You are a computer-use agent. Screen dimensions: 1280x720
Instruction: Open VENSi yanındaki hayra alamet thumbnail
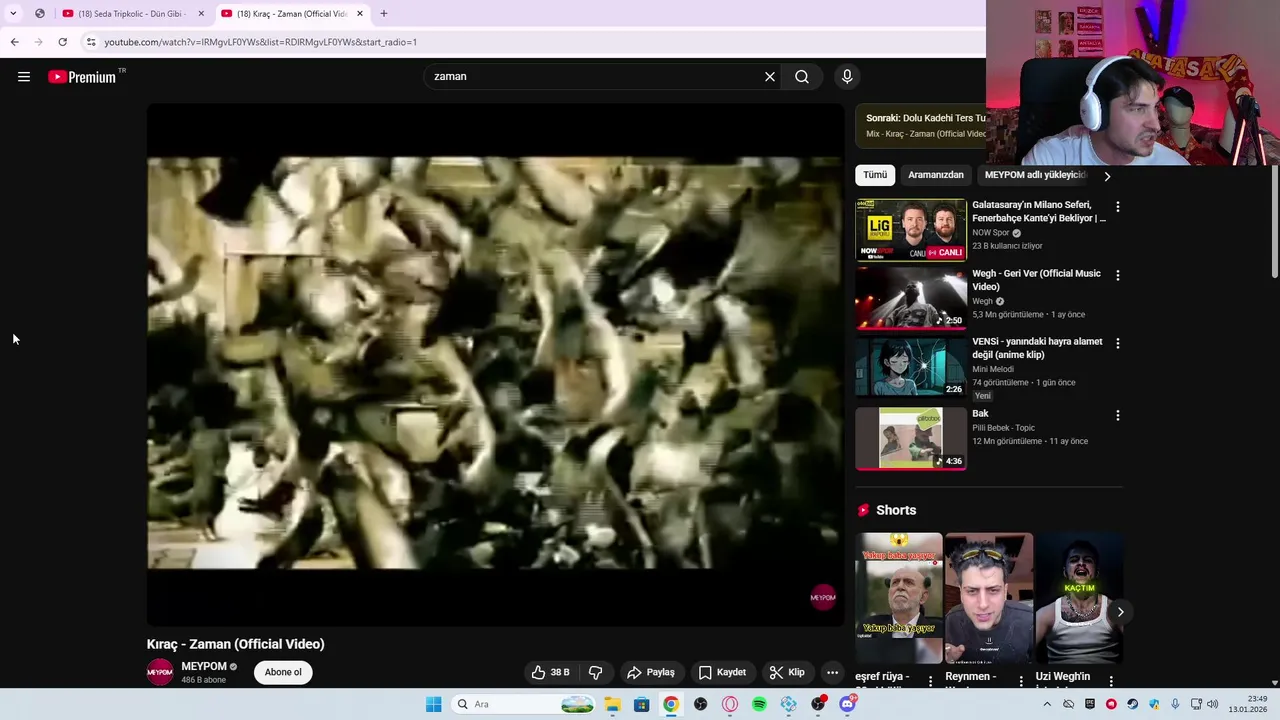click(x=911, y=367)
